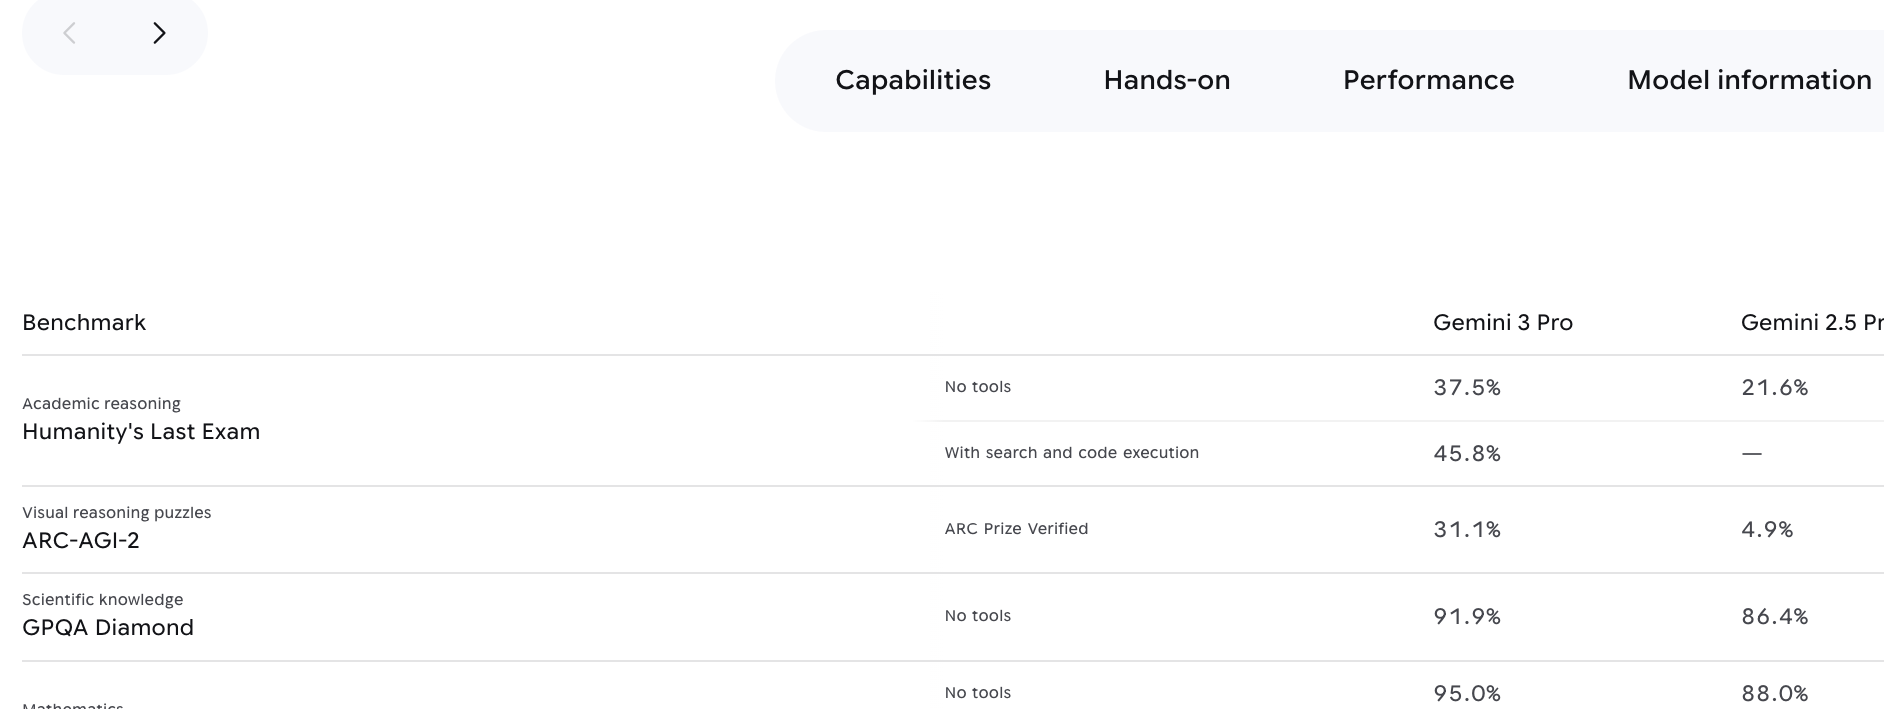This screenshot has width=1884, height=709.
Task: Click the 4.9% Gemini 2.5 Pro score
Action: 1767,529
